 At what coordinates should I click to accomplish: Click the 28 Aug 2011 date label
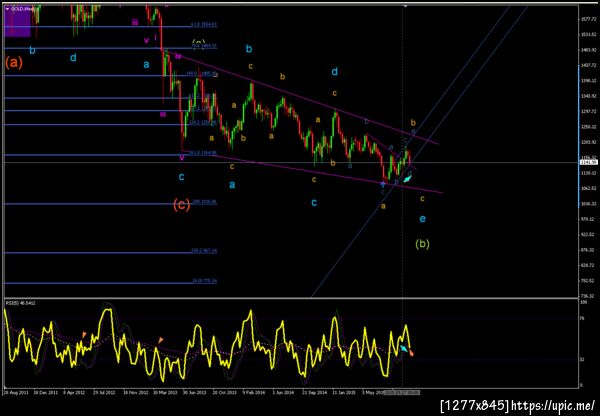pos(14,393)
